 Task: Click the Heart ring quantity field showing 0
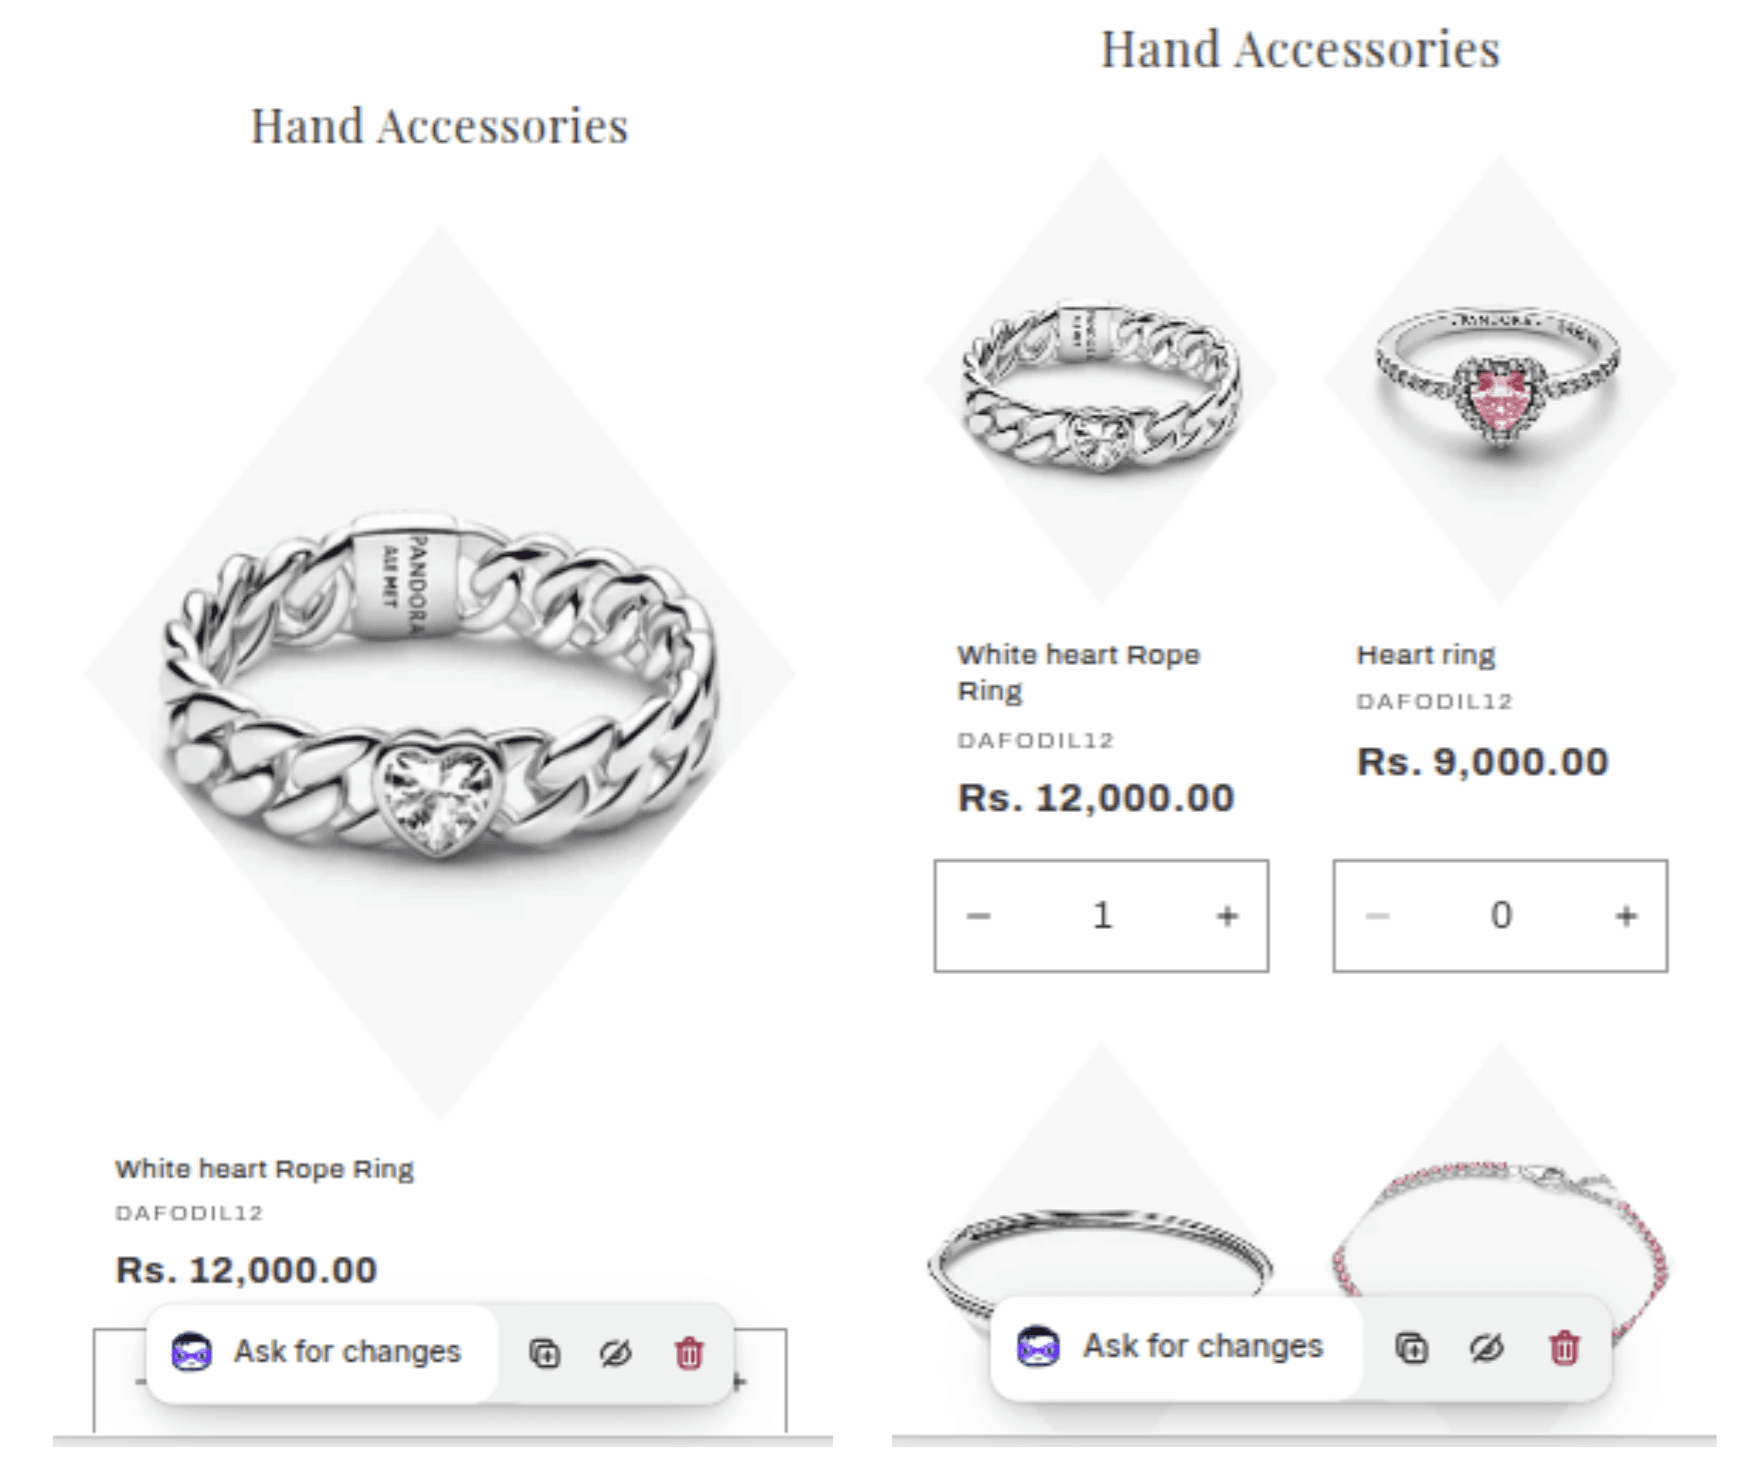pyautogui.click(x=1501, y=915)
